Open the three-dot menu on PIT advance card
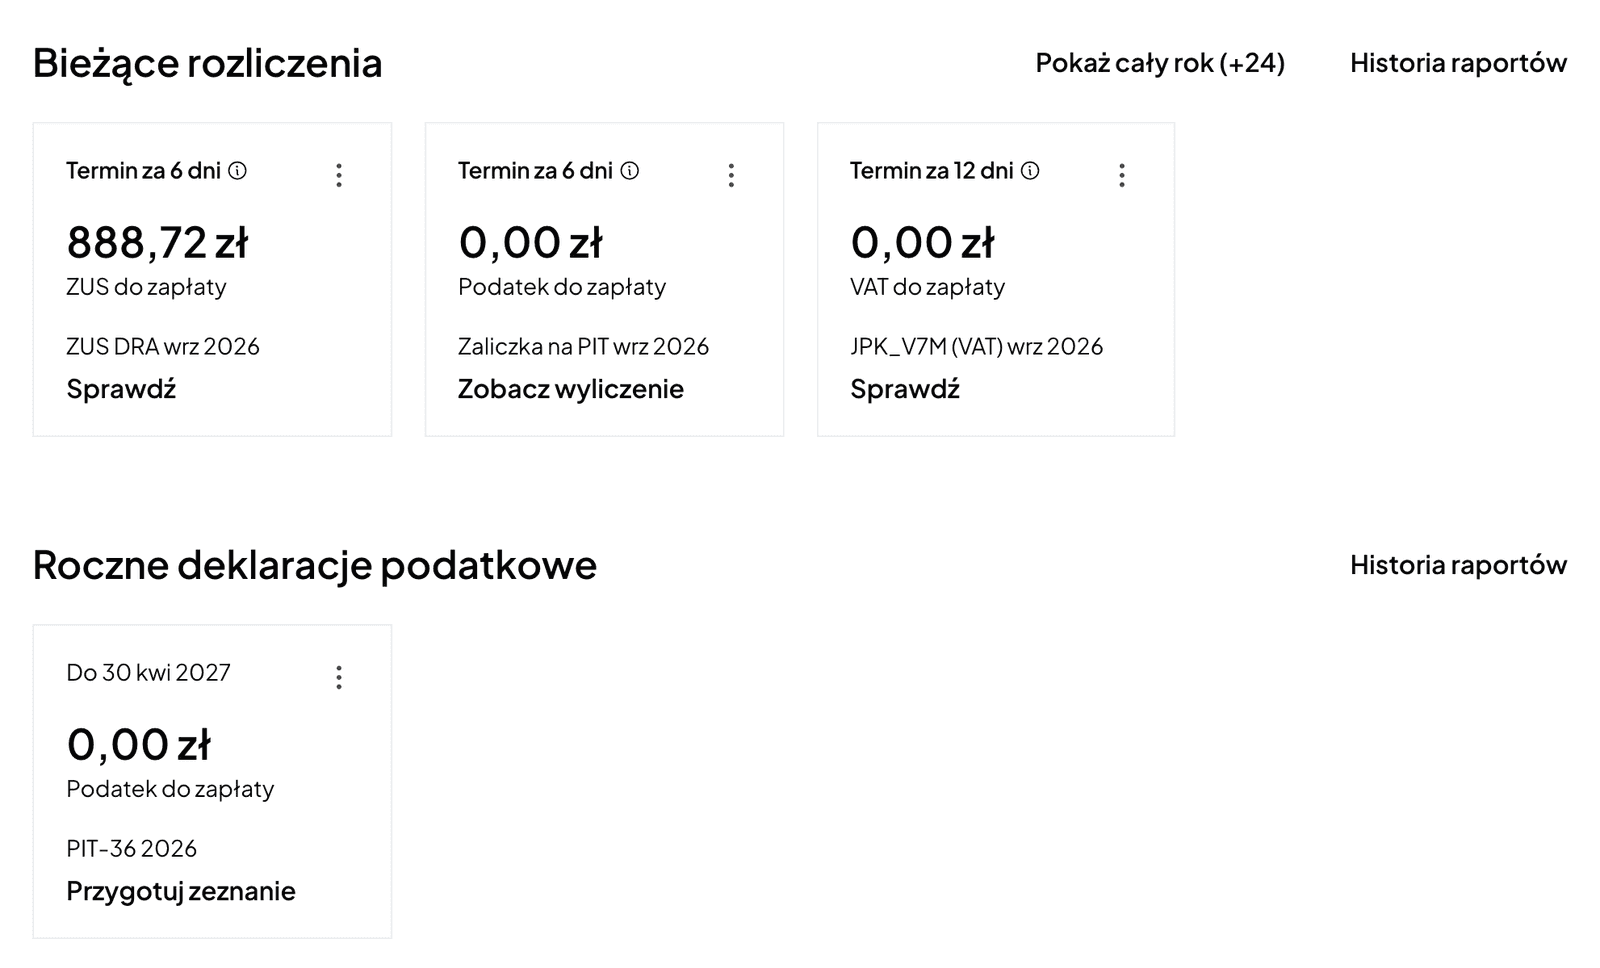 [731, 175]
